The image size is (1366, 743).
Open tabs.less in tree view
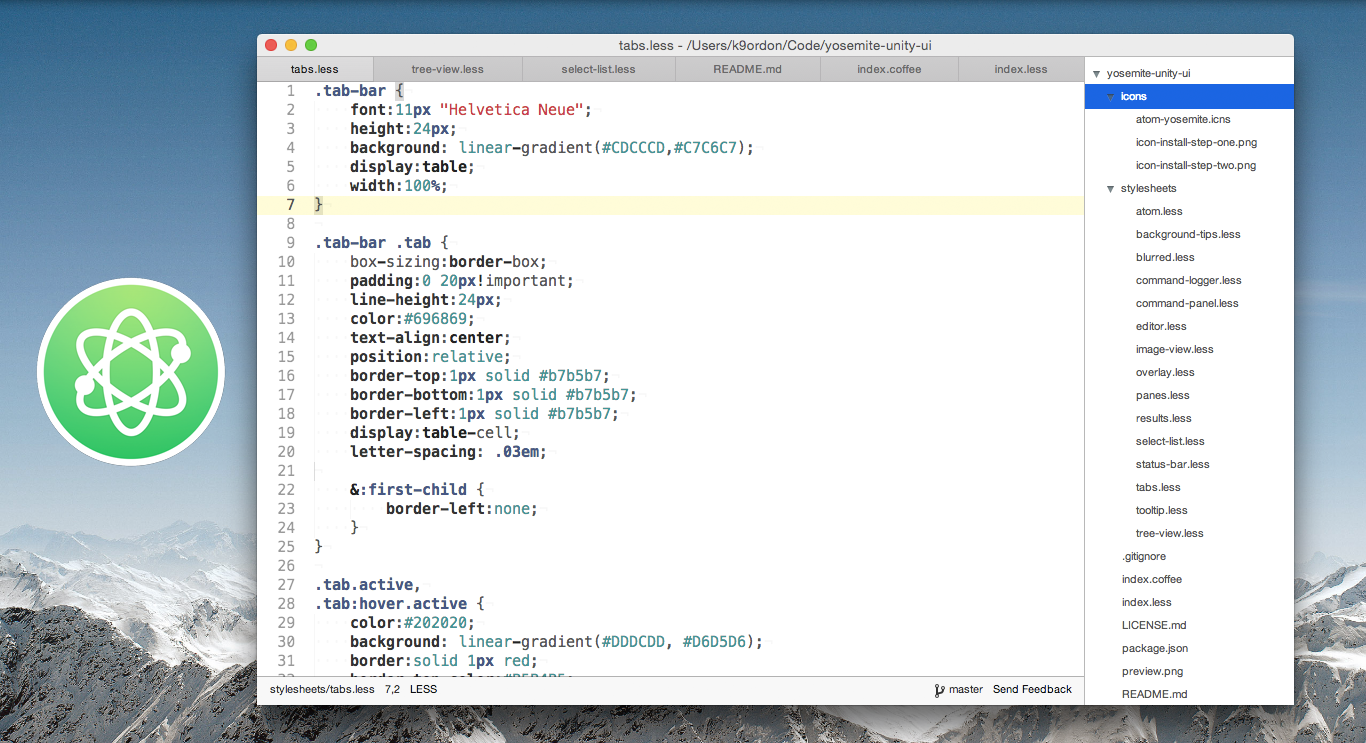pyautogui.click(x=1158, y=487)
